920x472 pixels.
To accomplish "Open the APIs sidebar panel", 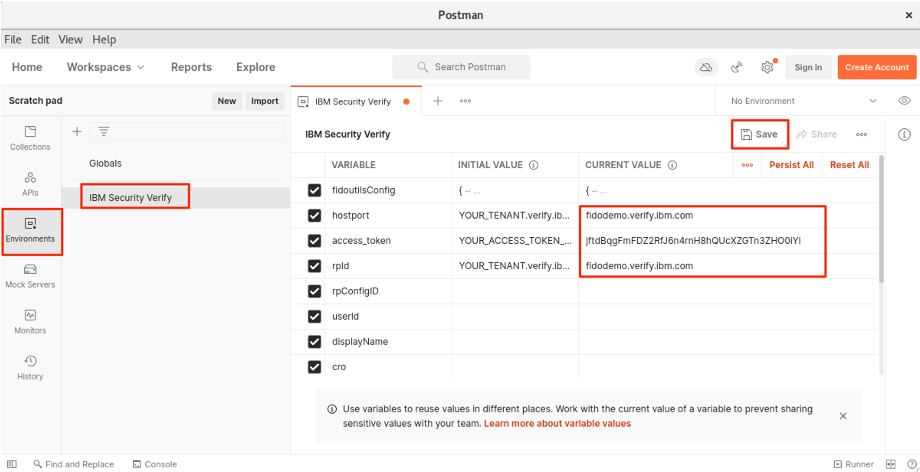I will click(30, 184).
